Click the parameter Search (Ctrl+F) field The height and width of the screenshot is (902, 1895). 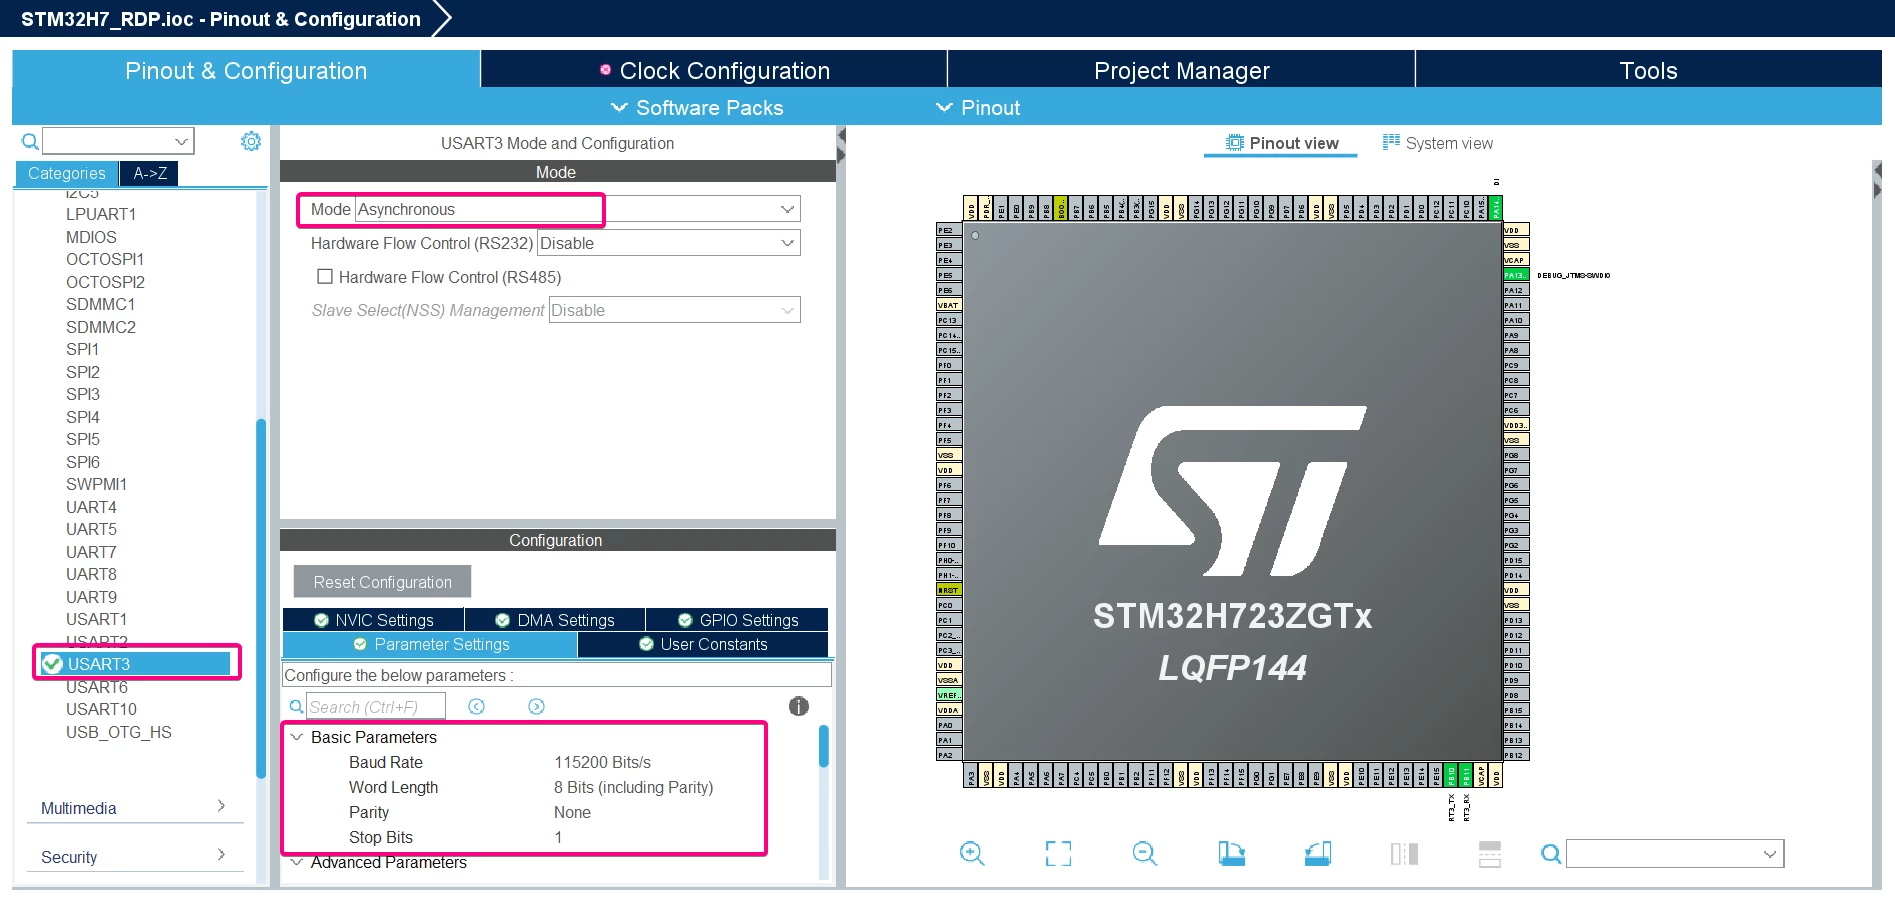[375, 707]
